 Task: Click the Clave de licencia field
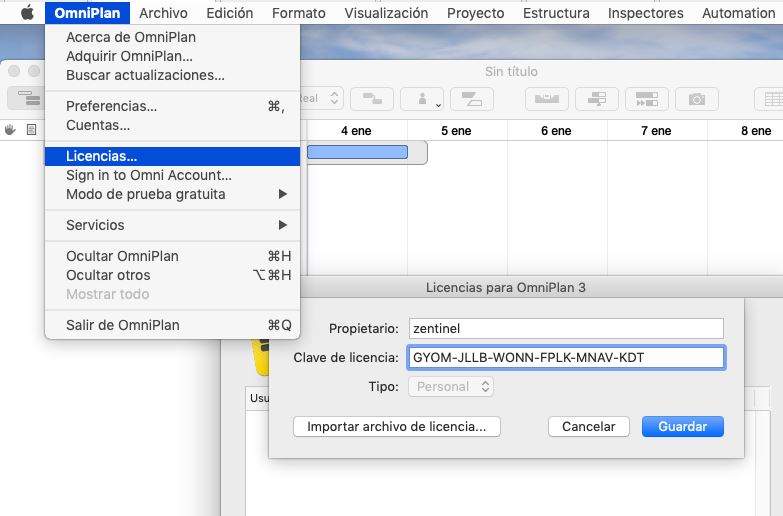[x=566, y=357]
